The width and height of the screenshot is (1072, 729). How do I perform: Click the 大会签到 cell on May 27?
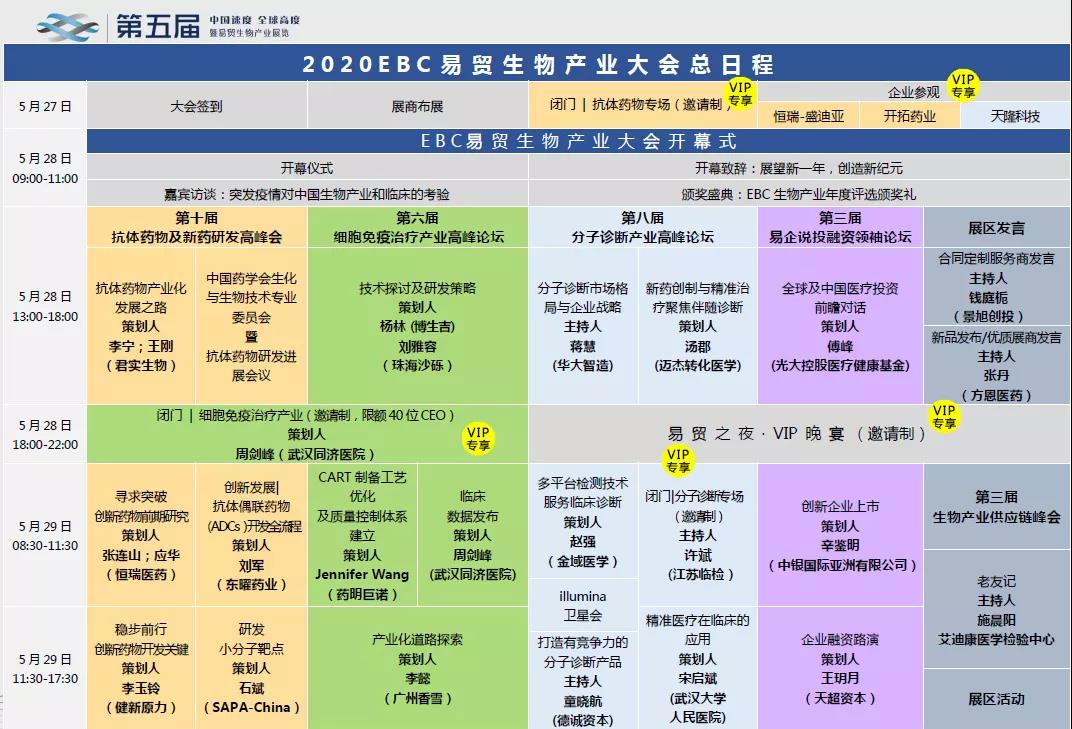pos(196,105)
